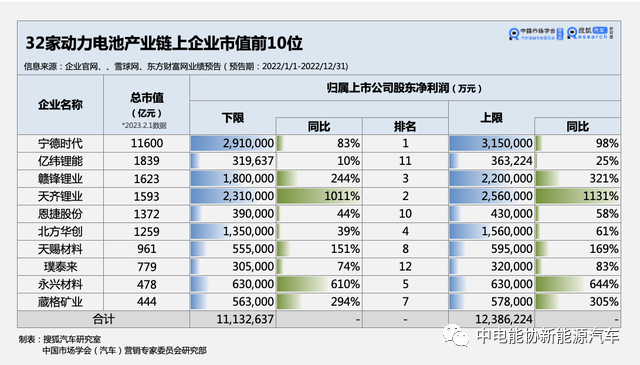Click the 排名 column header
Screen dimensions: 640x365
pyautogui.click(x=405, y=126)
